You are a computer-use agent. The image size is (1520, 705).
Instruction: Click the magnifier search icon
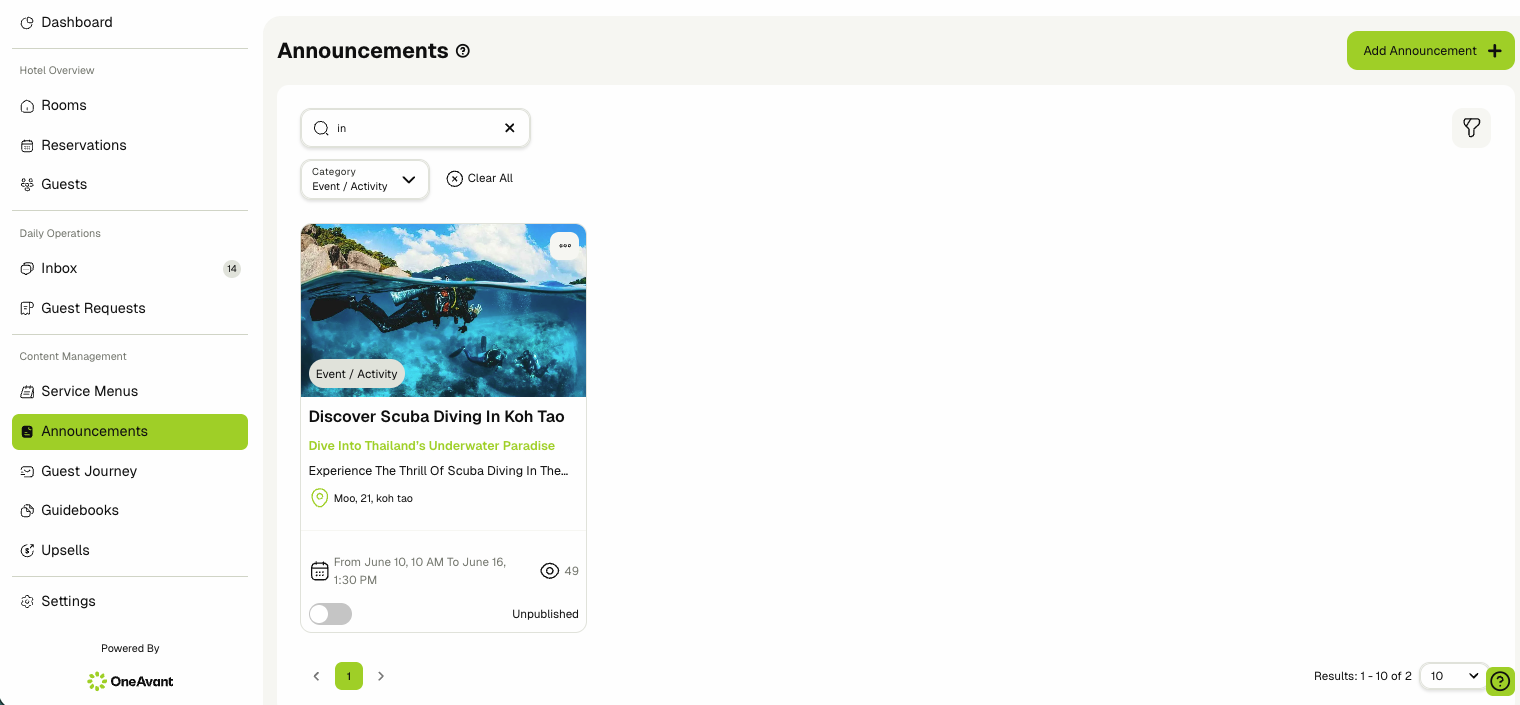321,128
